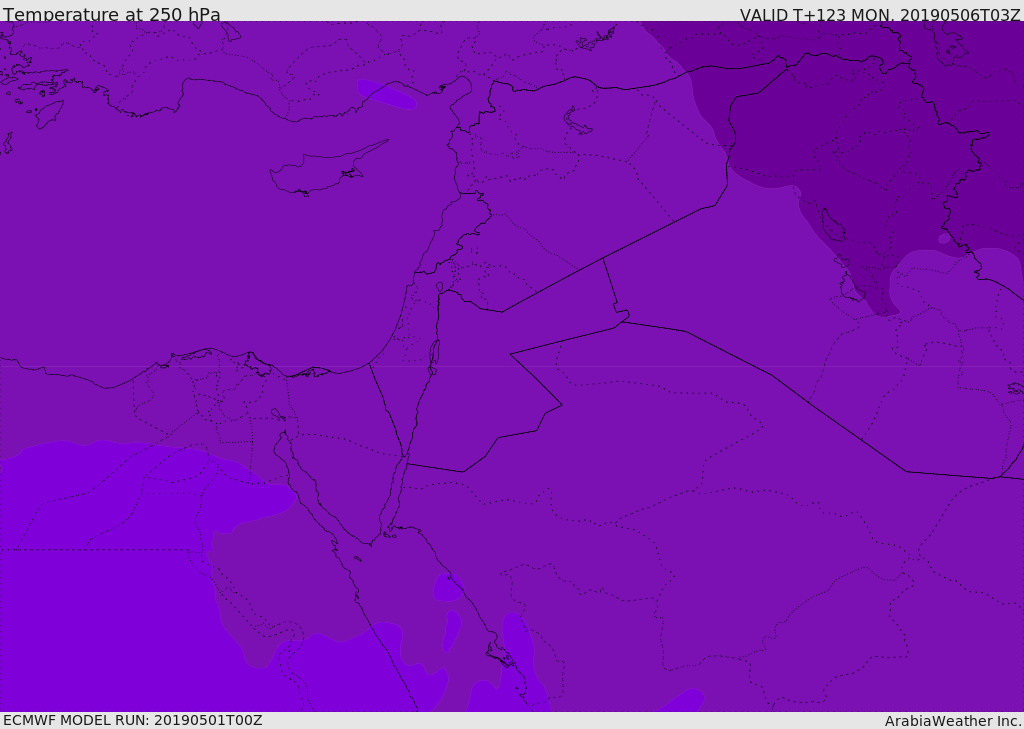
Task: Click the ECMWF MODEL RUN label
Action: [133, 720]
